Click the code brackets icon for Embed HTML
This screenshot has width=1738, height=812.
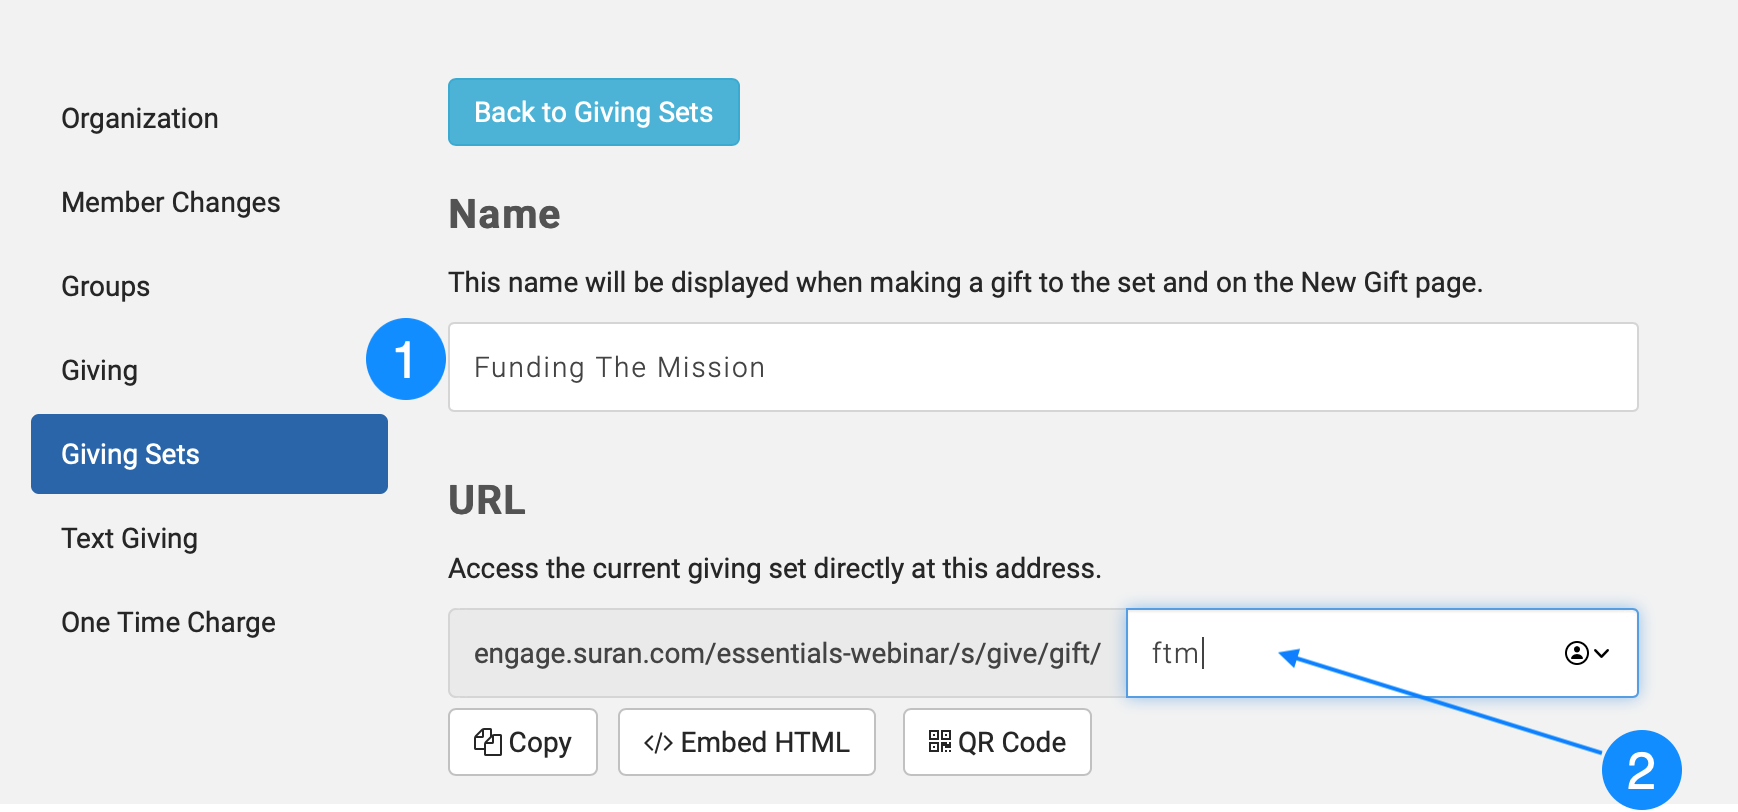click(x=658, y=743)
